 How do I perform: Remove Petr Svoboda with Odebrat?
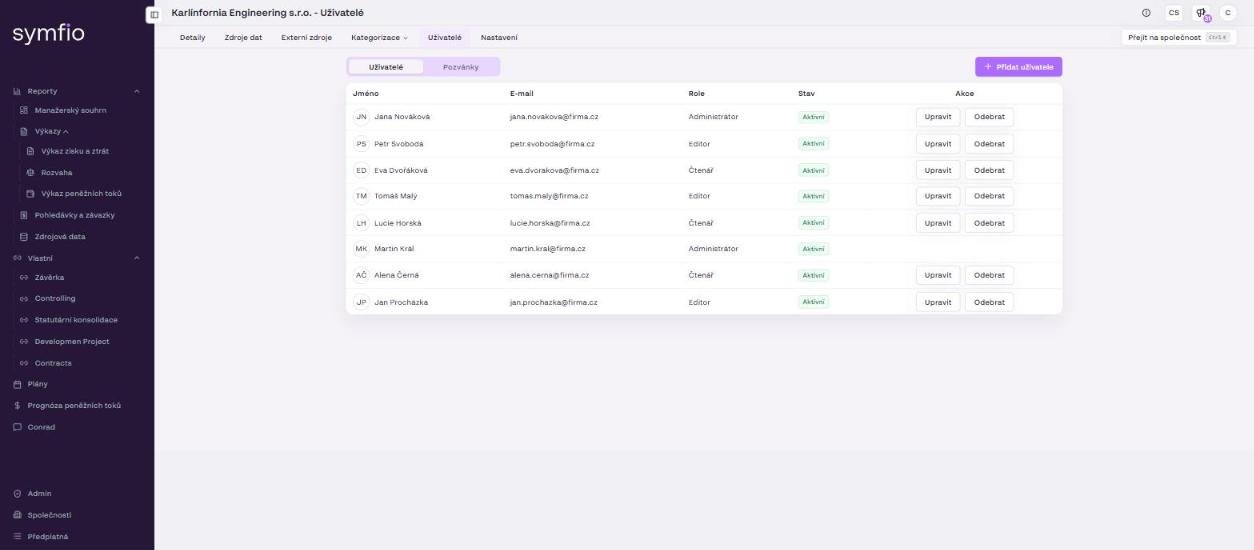pyautogui.click(x=989, y=143)
